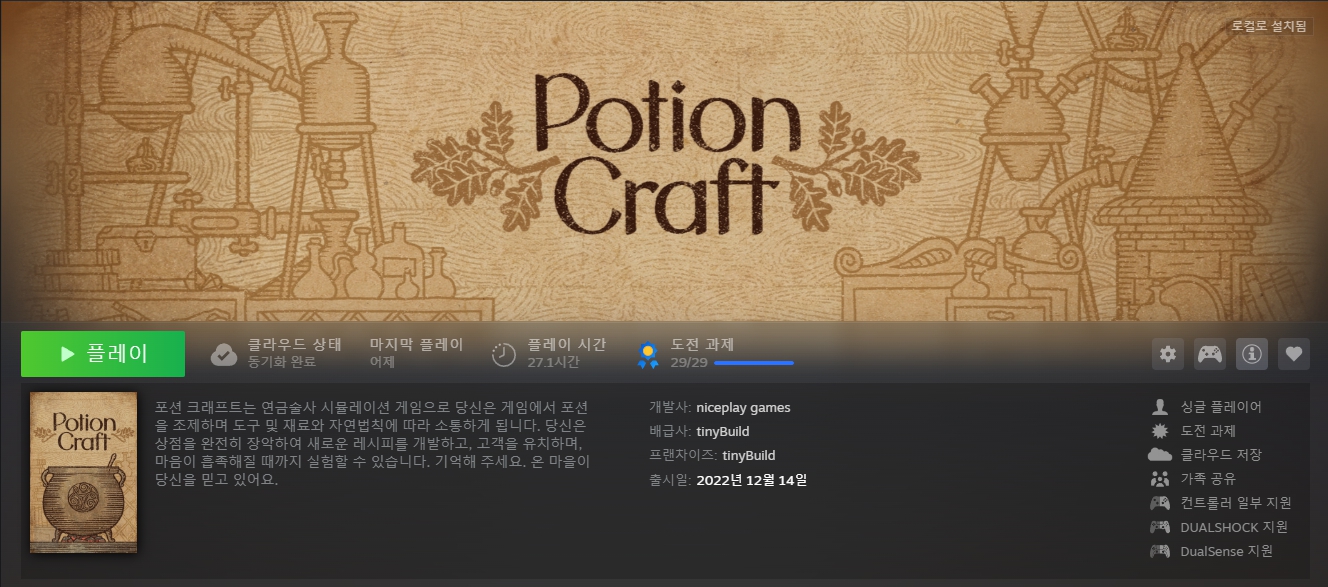Add to favorites with the heart icon
The height and width of the screenshot is (587, 1328).
tap(1294, 353)
